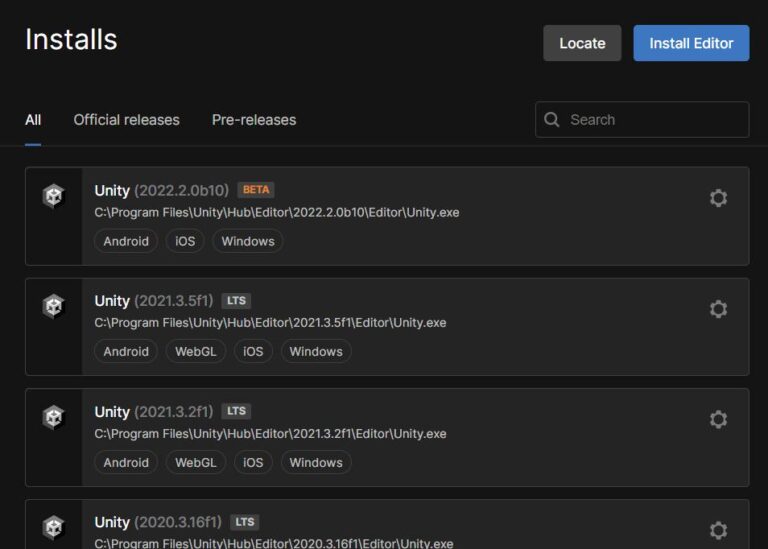Open settings gear for Unity 2021.3.2f1

[718, 420]
